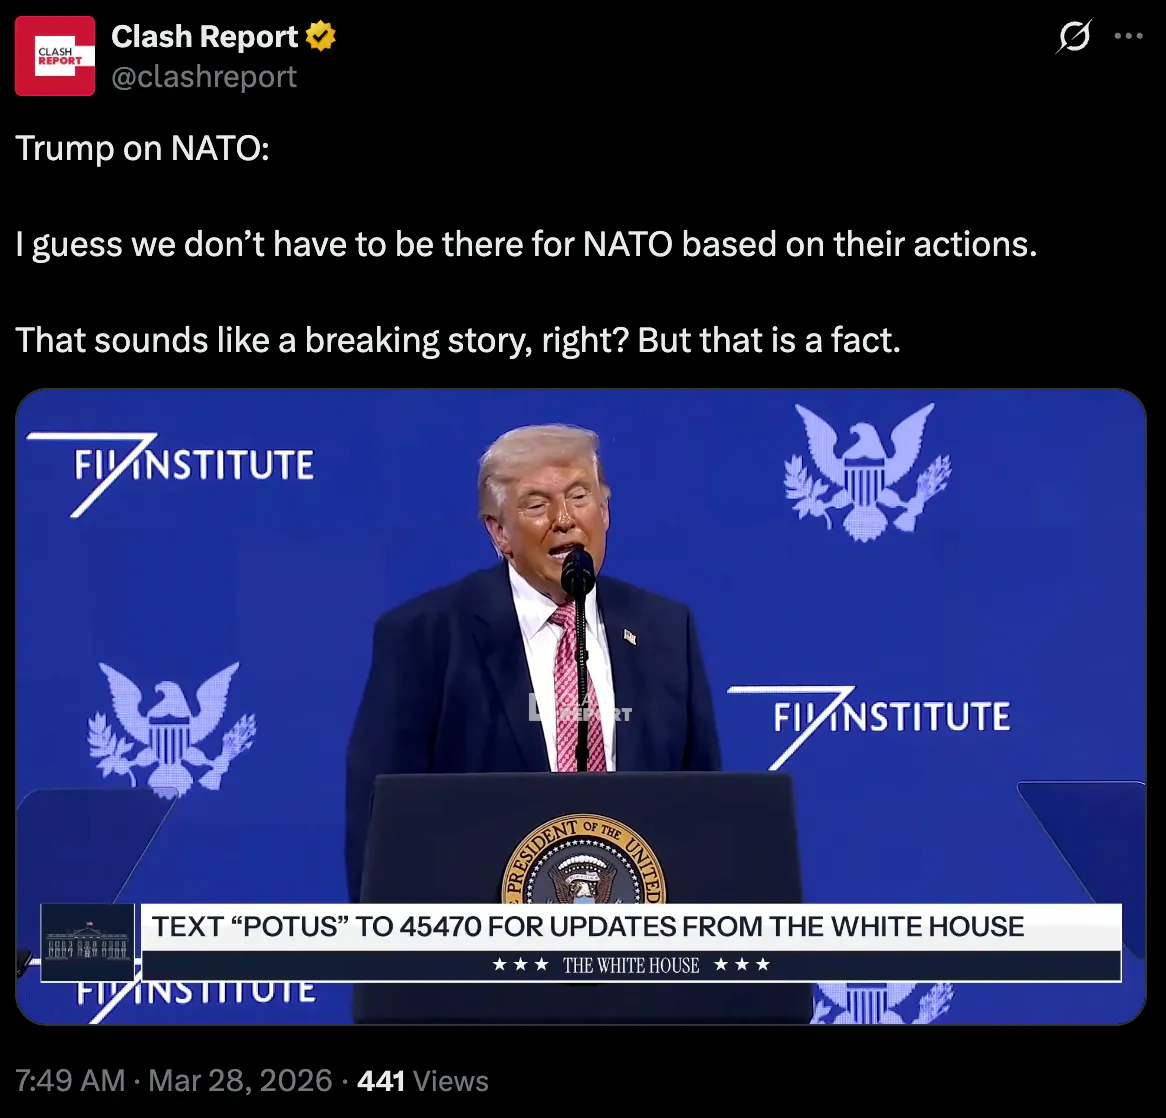Click the eagle emblem at lower left
1166x1118 pixels.
point(172,729)
